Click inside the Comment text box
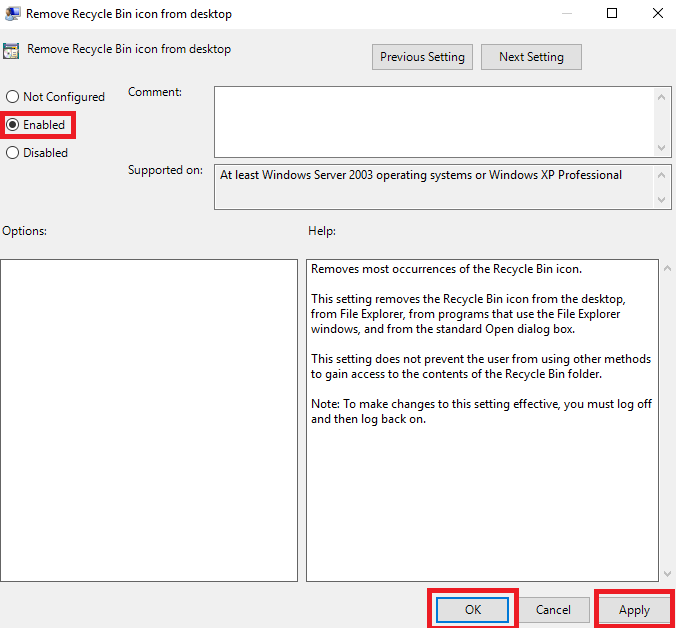This screenshot has width=676, height=628. pyautogui.click(x=435, y=122)
